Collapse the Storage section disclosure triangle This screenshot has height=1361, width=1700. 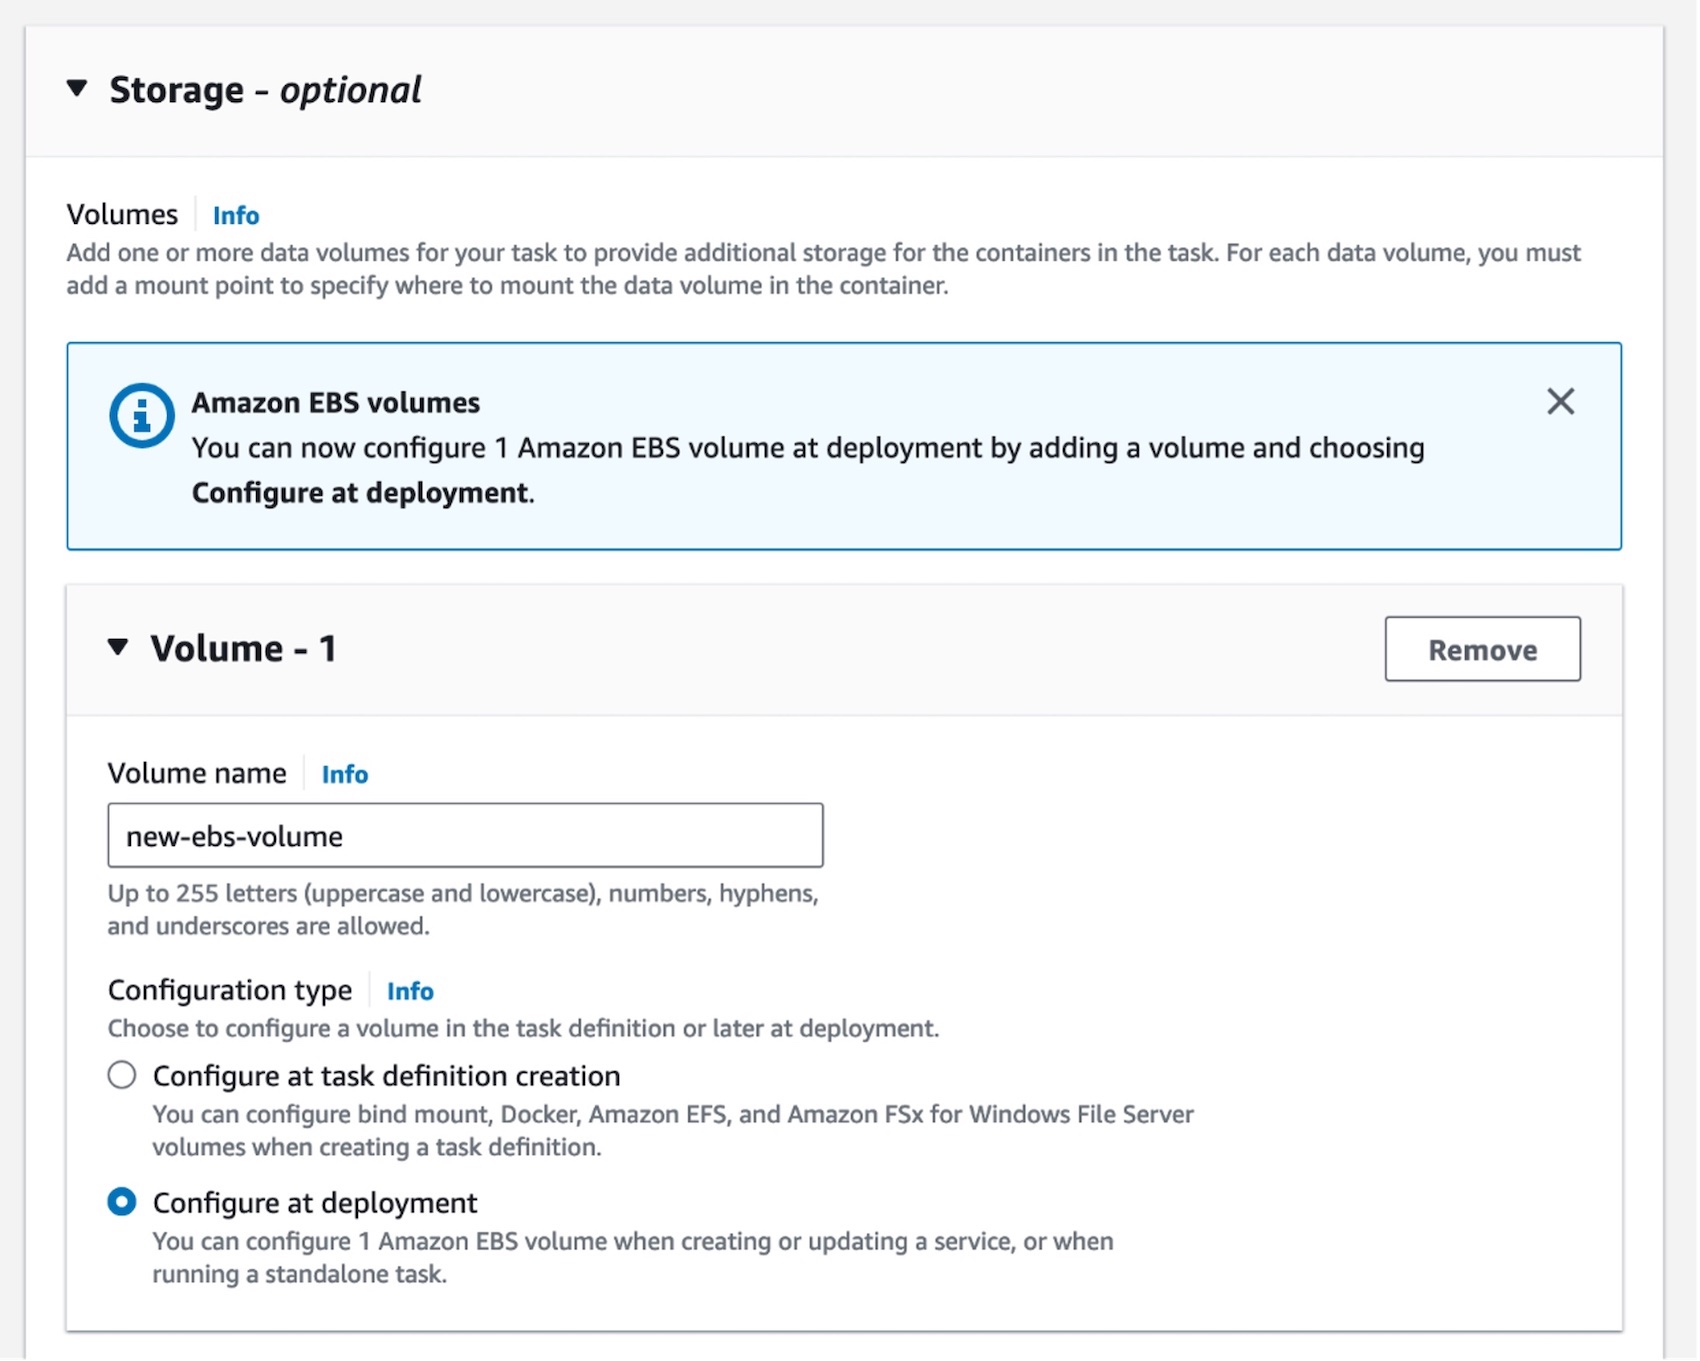pos(77,89)
